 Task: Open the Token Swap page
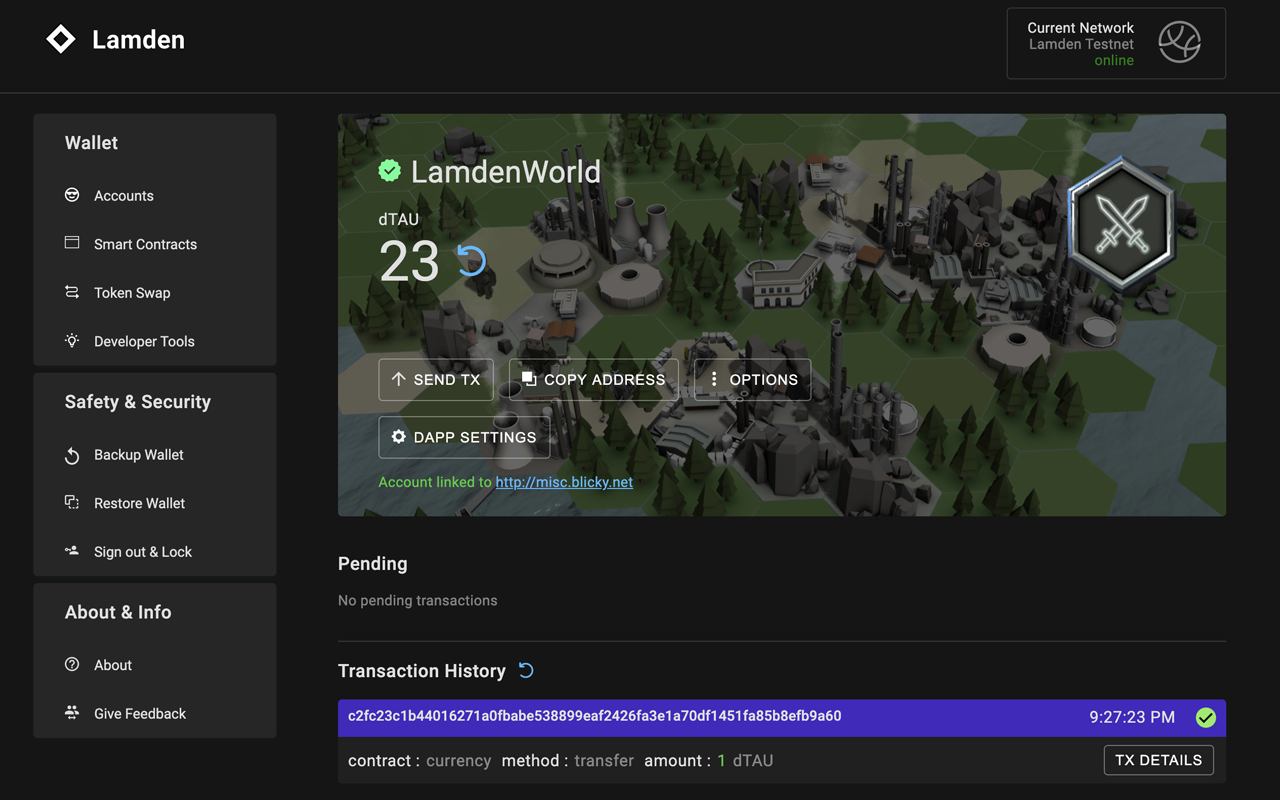131,292
